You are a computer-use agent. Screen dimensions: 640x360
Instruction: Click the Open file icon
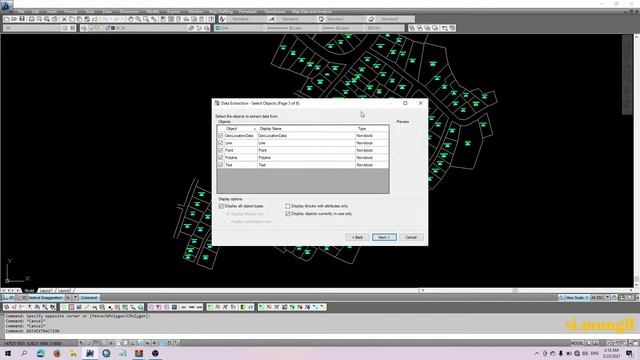(14, 19)
